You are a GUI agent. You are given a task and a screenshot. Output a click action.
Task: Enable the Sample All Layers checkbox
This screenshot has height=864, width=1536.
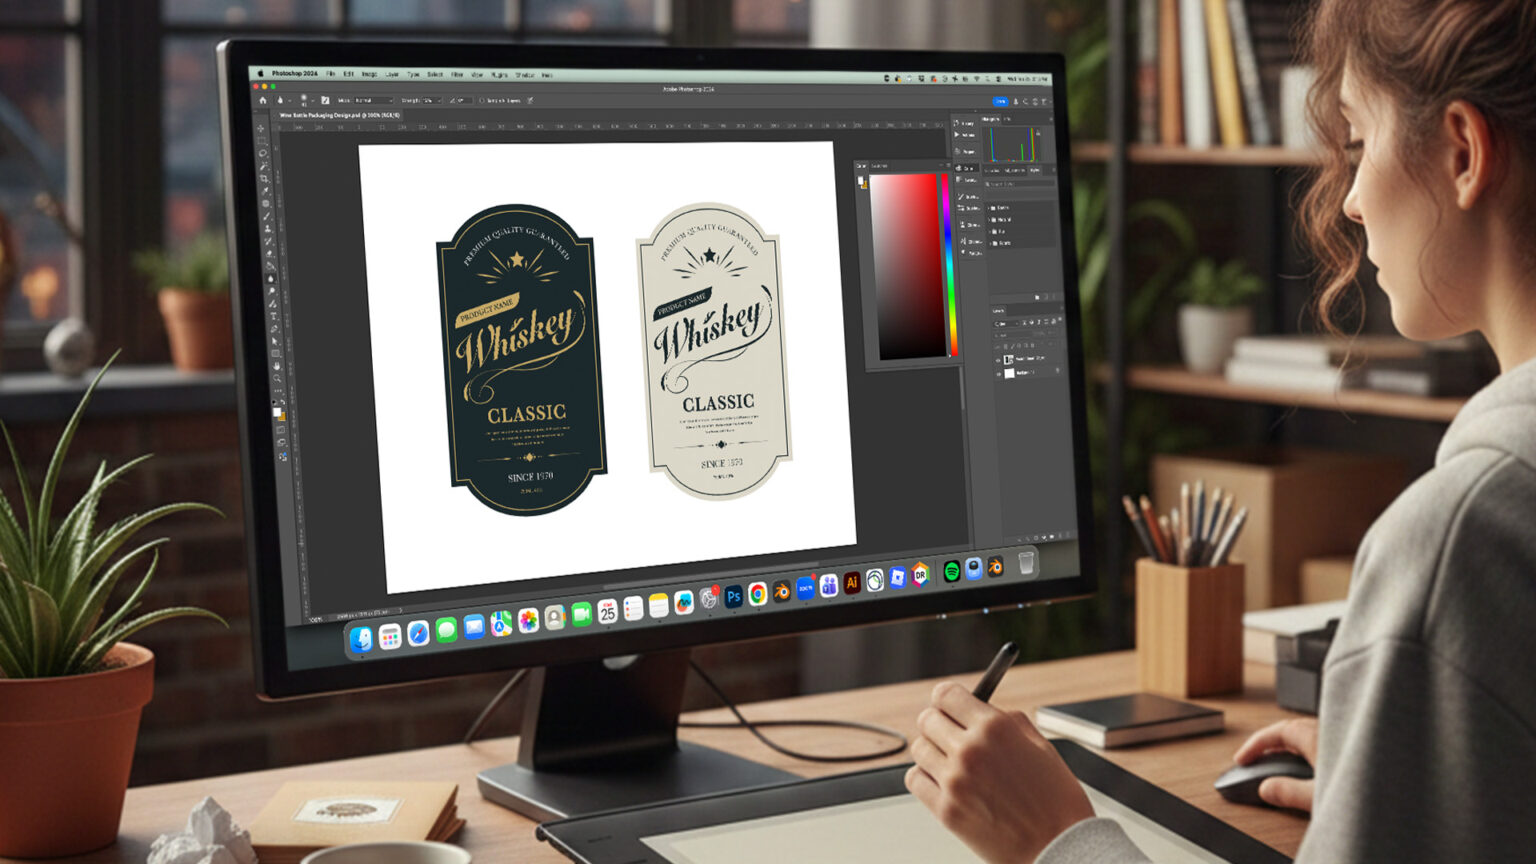[x=482, y=100]
